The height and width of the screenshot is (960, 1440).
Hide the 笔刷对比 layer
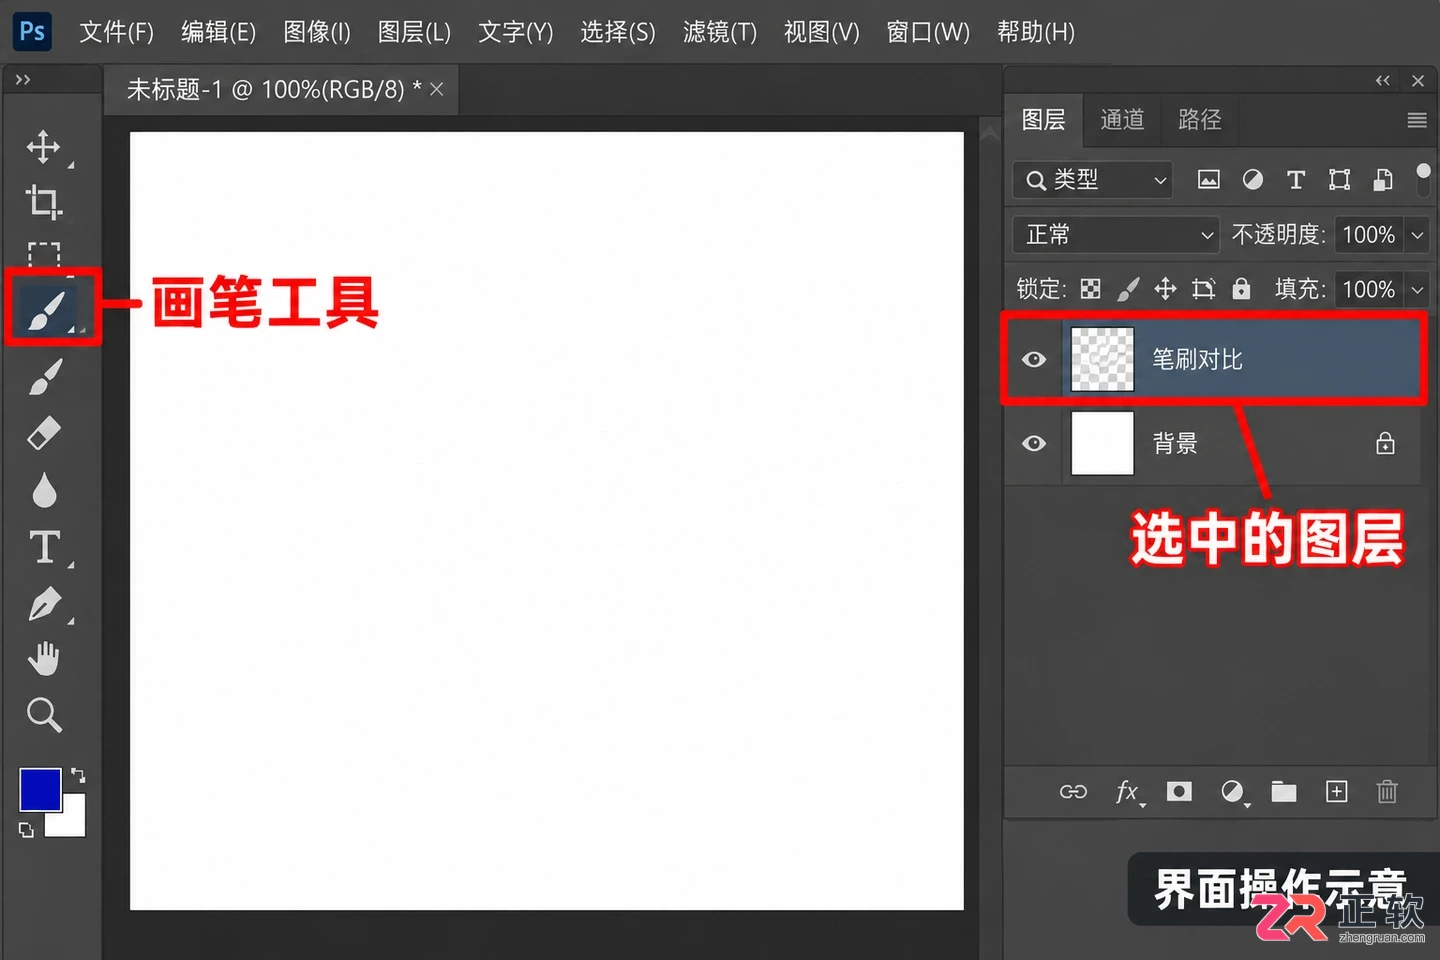click(x=1034, y=359)
